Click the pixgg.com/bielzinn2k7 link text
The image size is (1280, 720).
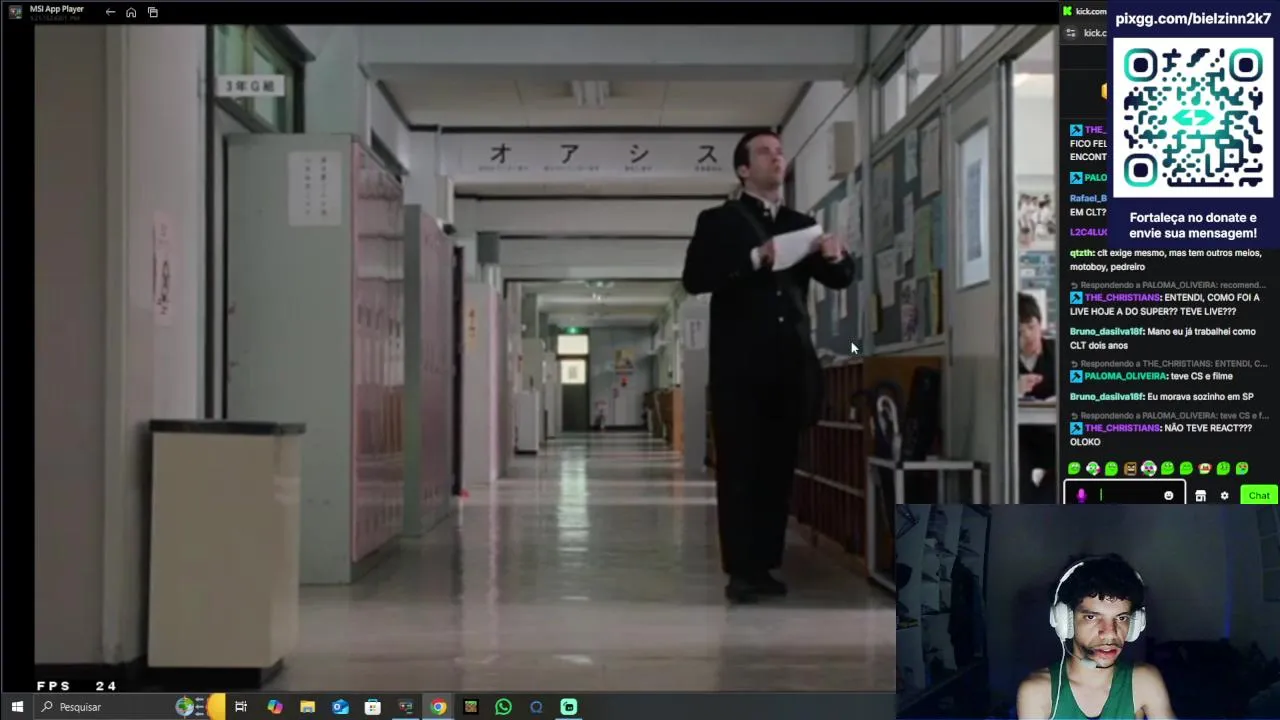(1192, 19)
